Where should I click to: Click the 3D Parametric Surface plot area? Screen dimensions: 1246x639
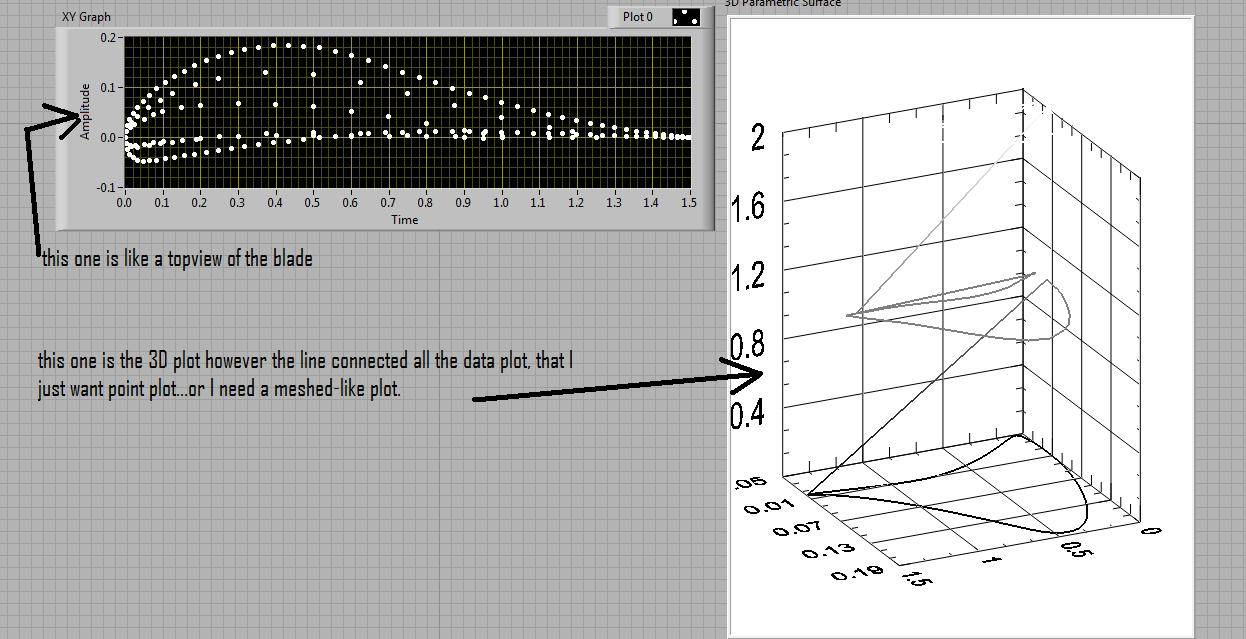click(x=961, y=326)
